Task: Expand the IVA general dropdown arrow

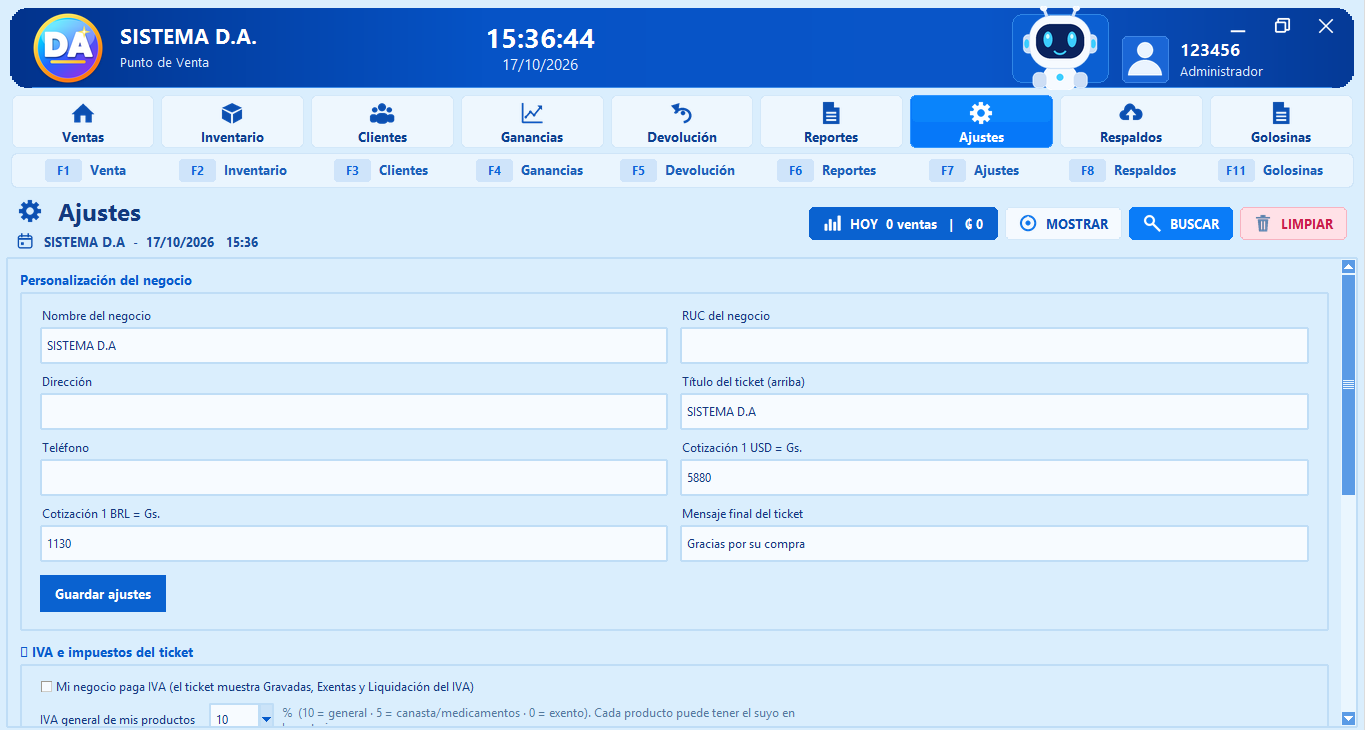Action: [266, 718]
